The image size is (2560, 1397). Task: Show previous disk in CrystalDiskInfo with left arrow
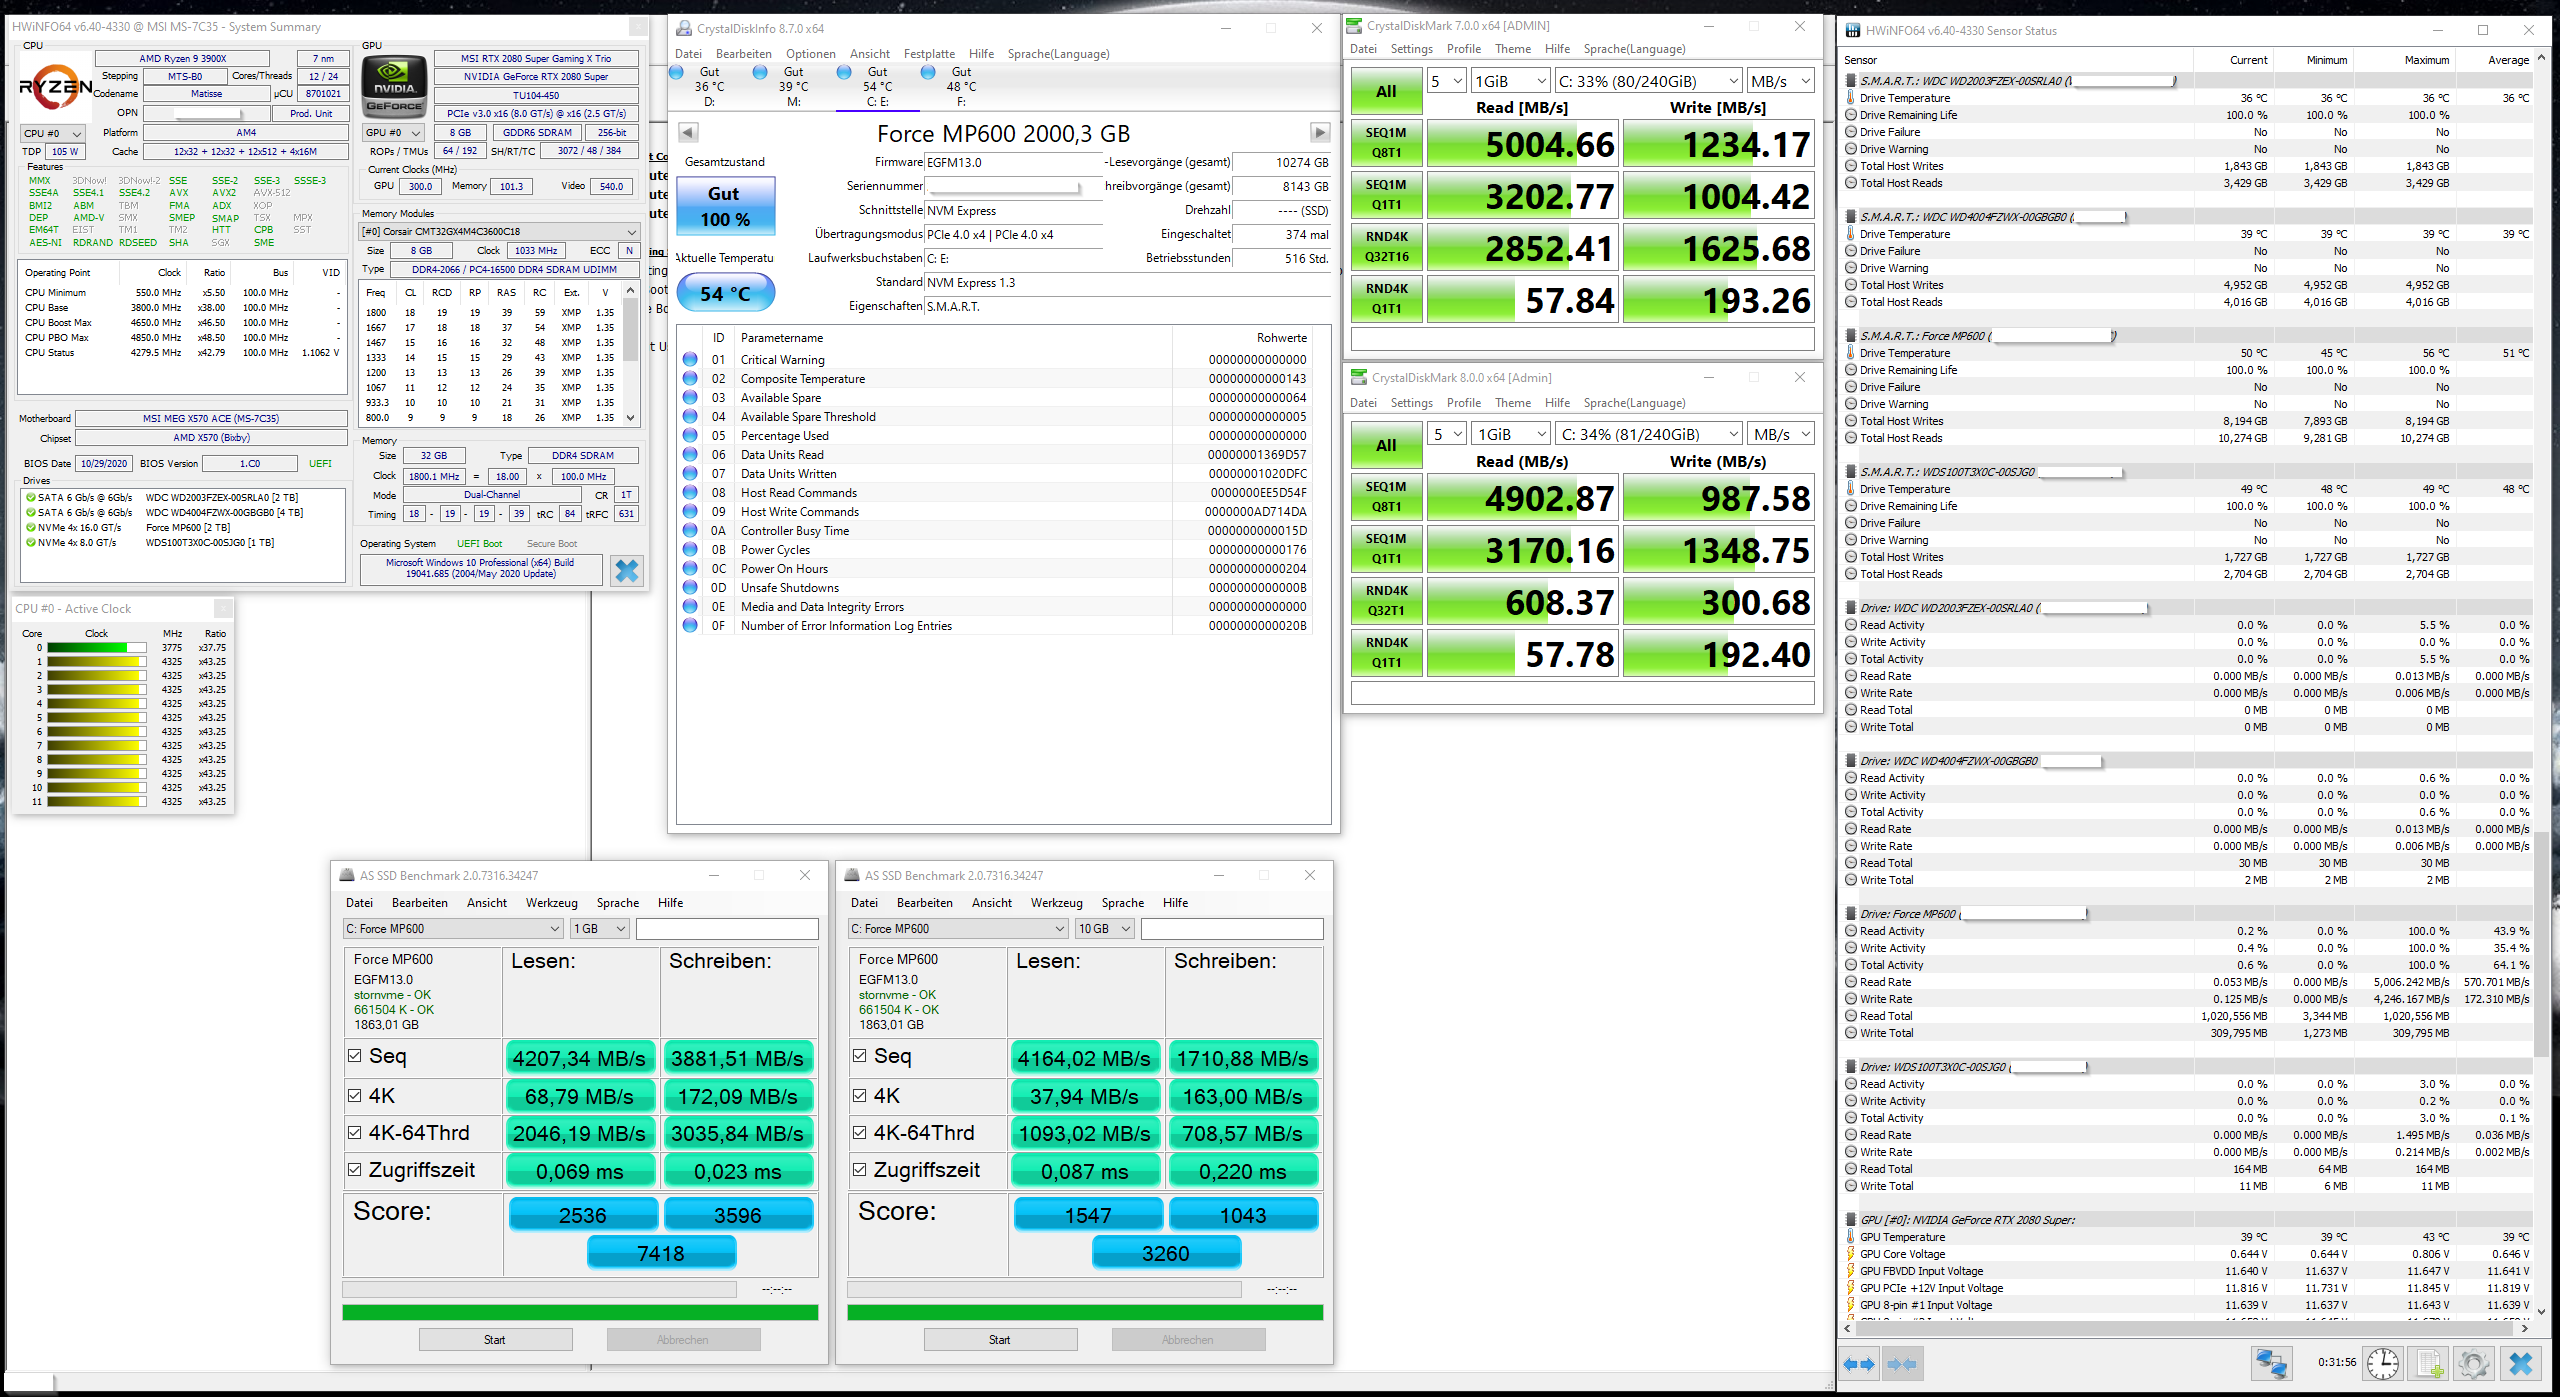[x=688, y=132]
